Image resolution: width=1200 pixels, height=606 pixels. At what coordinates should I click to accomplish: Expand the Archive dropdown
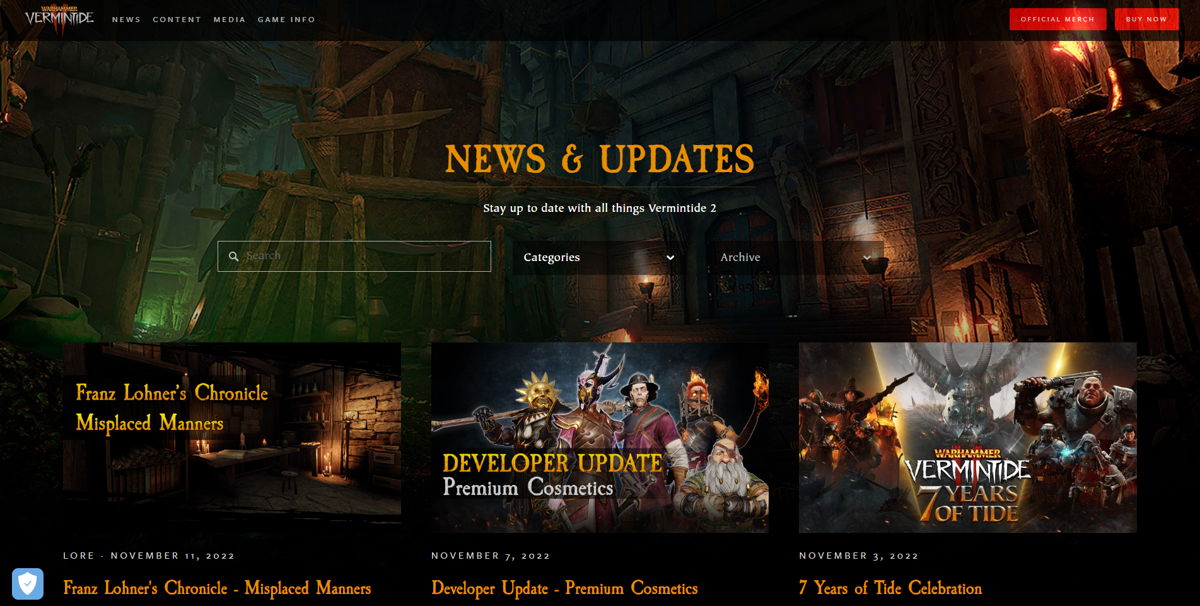click(796, 257)
